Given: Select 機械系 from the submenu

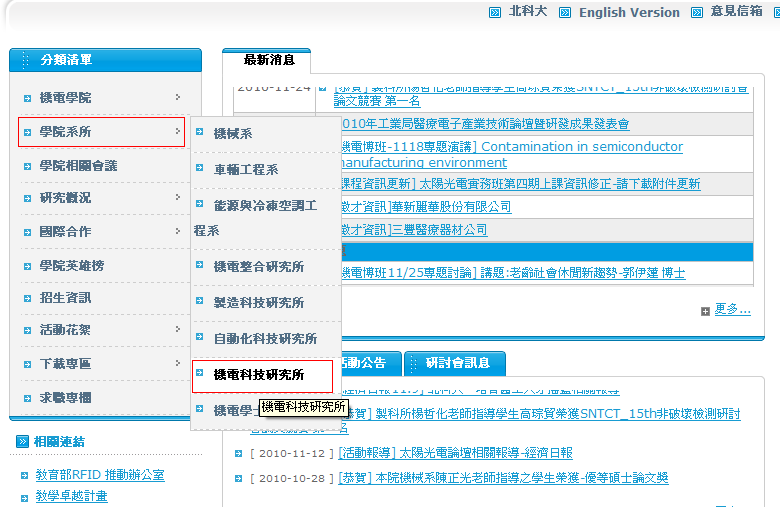Looking at the screenshot, I should click(x=232, y=133).
